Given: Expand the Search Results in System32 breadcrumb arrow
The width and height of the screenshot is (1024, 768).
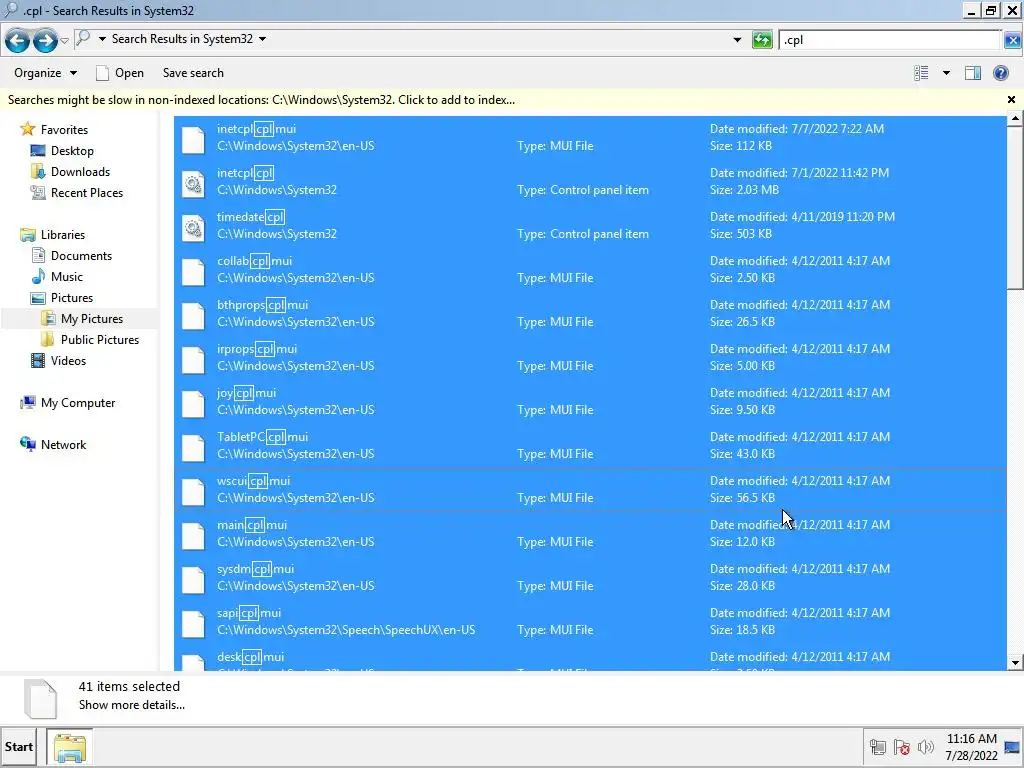Looking at the screenshot, I should point(263,39).
